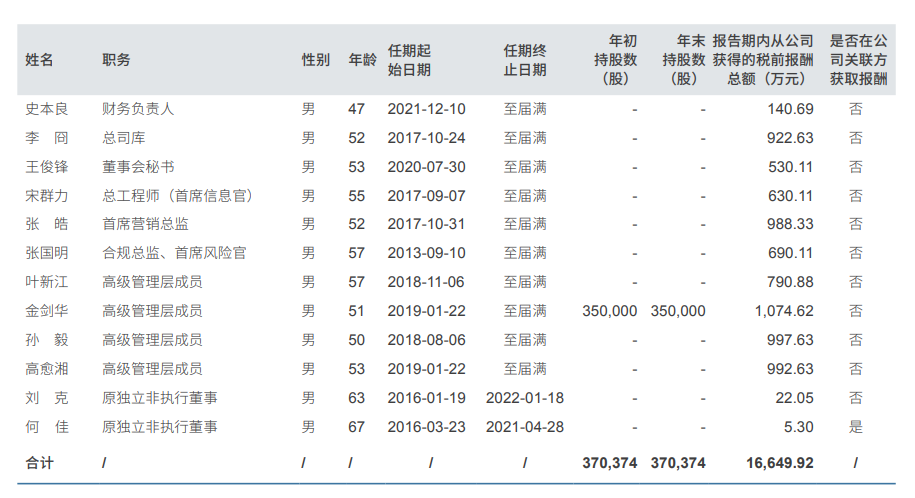The image size is (915, 498).
Task: Click the name 孙 毅
Action: point(47,340)
